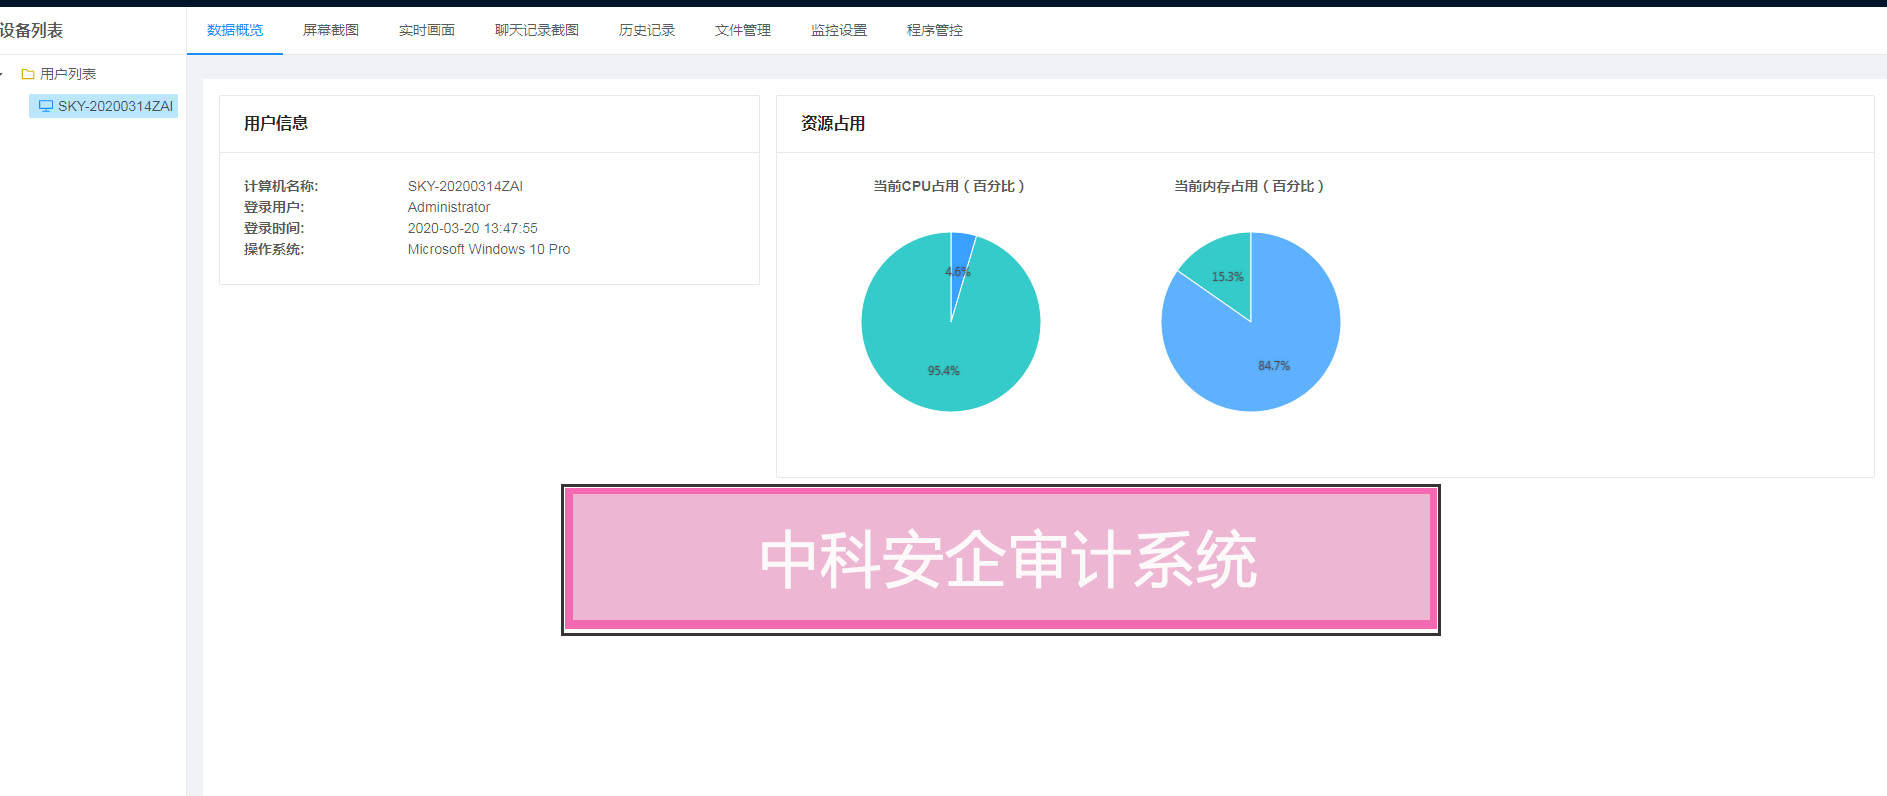This screenshot has height=796, width=1887.
Task: Collapse the 用户列表 tree arrow
Action: point(3,74)
